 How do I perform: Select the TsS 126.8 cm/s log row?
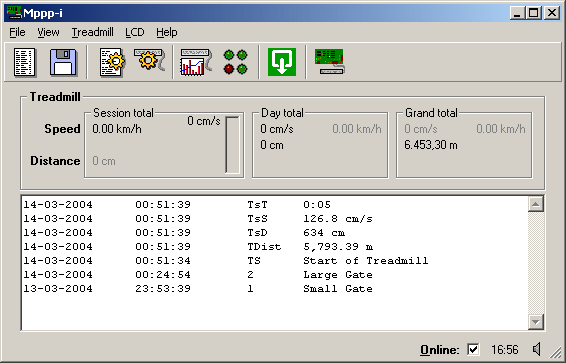pos(274,219)
